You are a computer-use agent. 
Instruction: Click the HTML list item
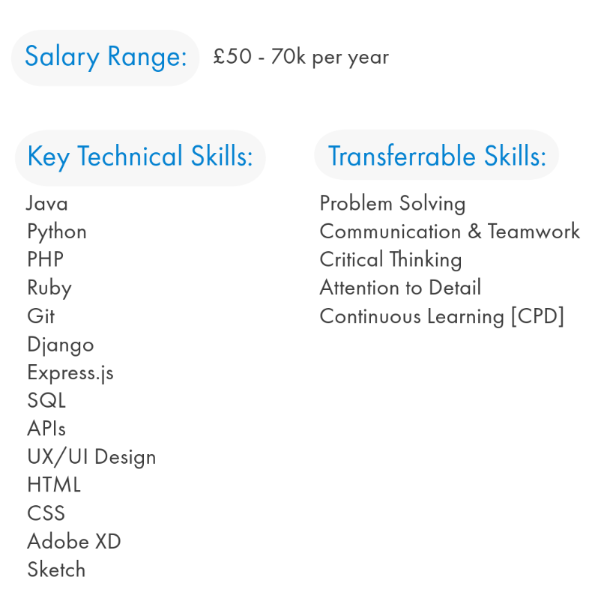(x=54, y=485)
